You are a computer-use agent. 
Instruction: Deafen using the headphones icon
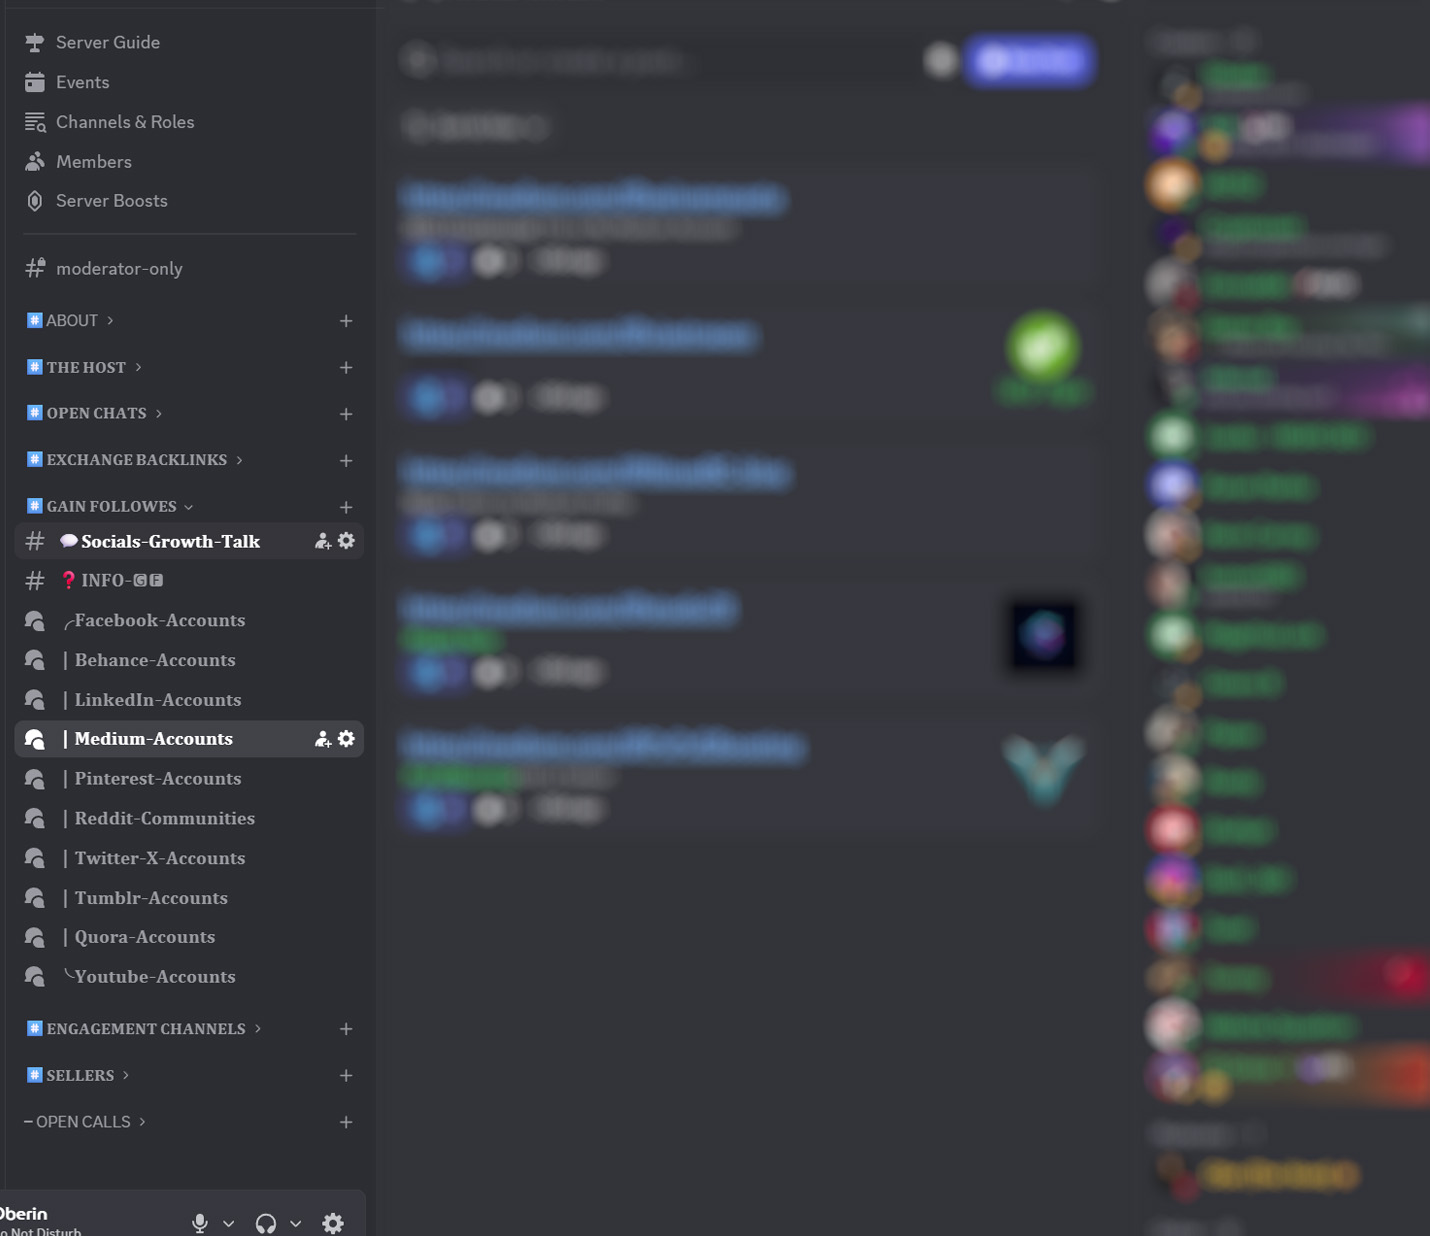tap(266, 1223)
